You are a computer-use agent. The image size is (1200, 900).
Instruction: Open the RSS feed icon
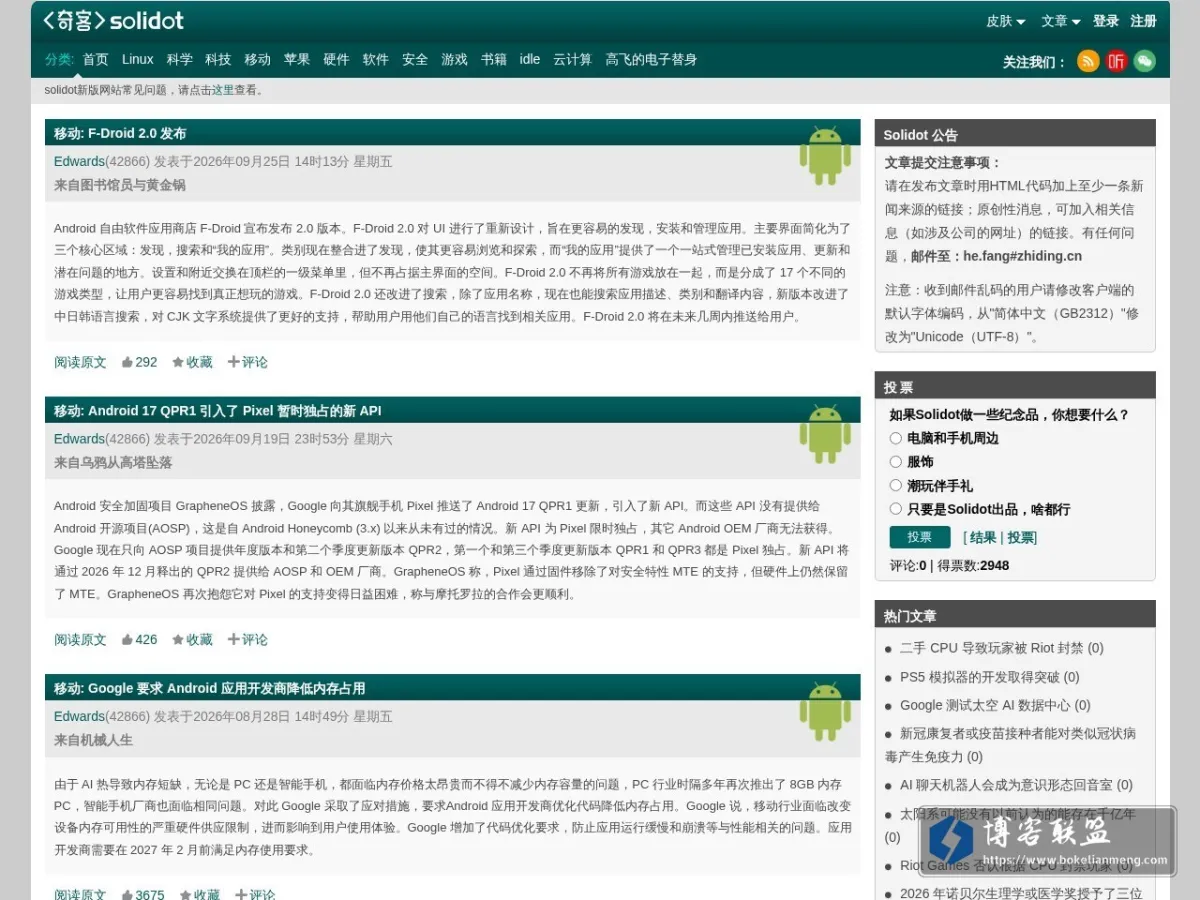pyautogui.click(x=1088, y=61)
